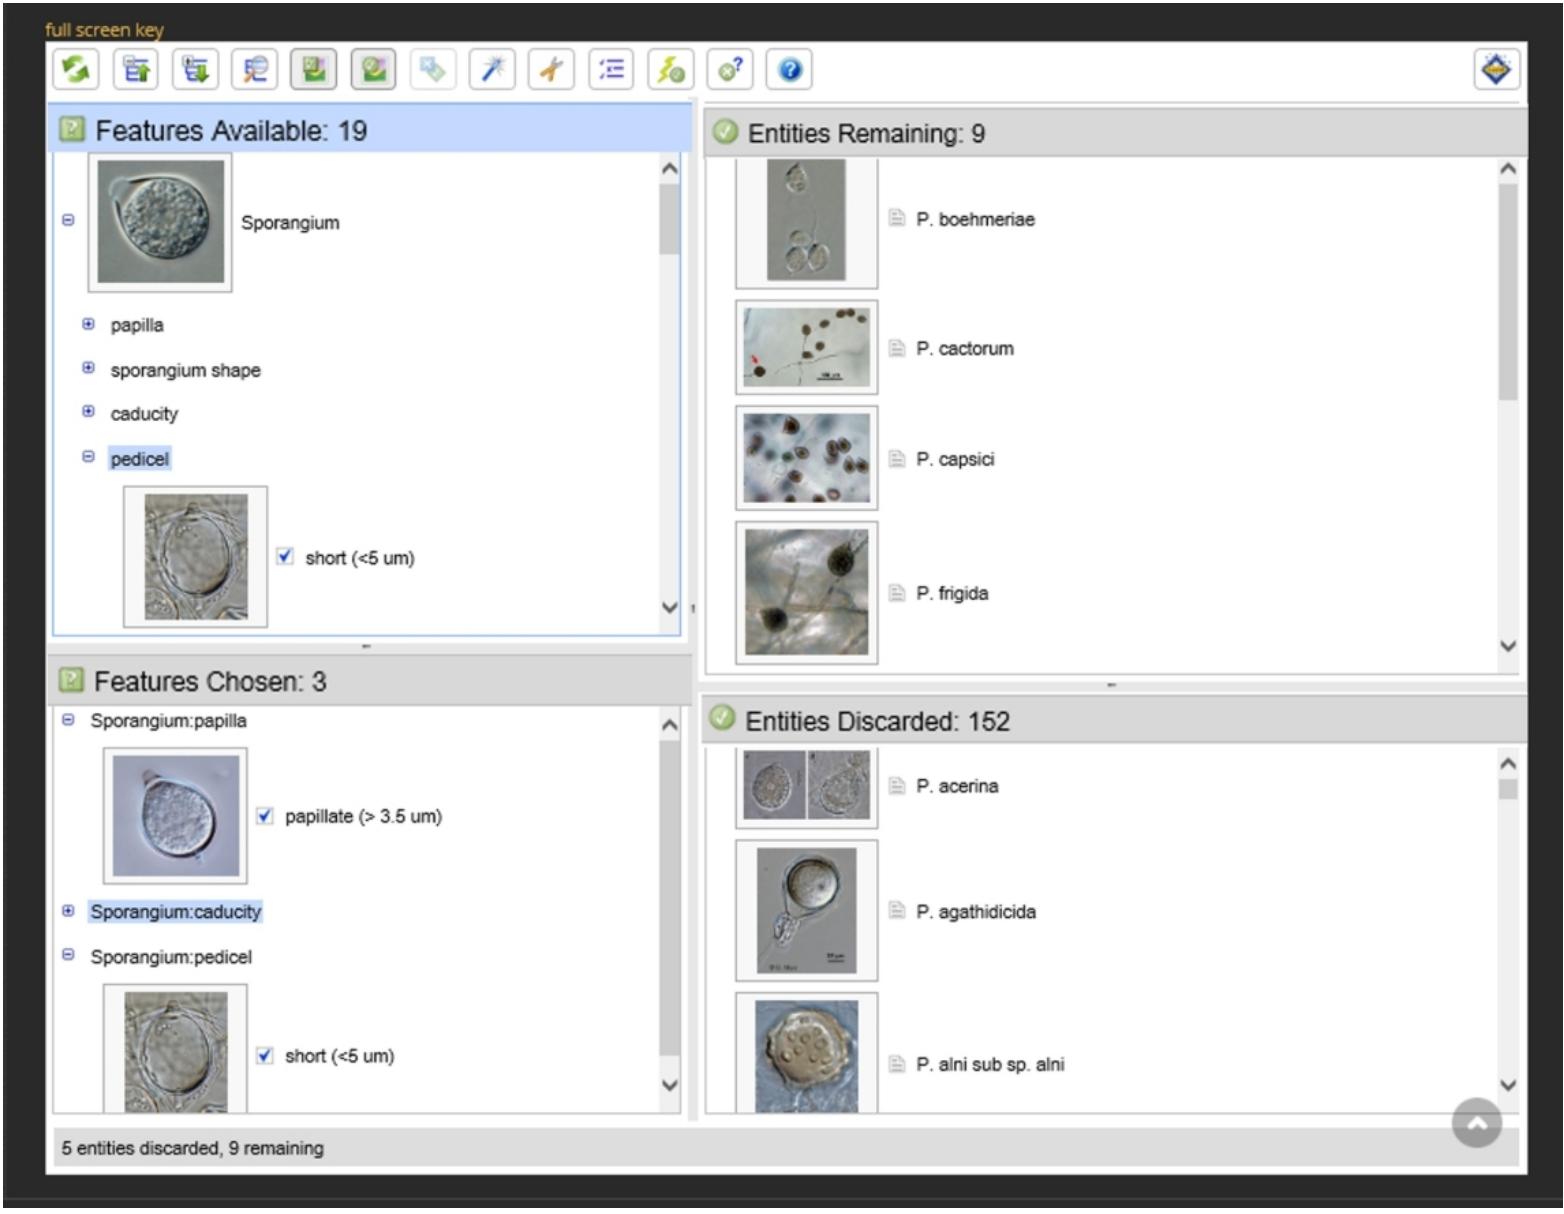
Task: Collapse Sporangium:papilla in Features Chosen
Action: 68,720
